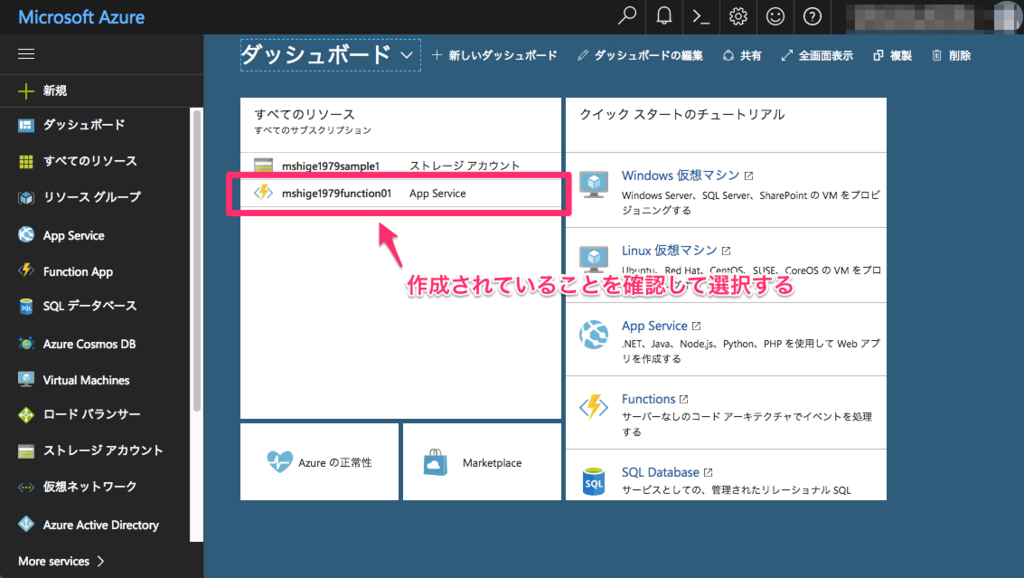Click the クイック スタートのチュートリアル tile title

682,114
